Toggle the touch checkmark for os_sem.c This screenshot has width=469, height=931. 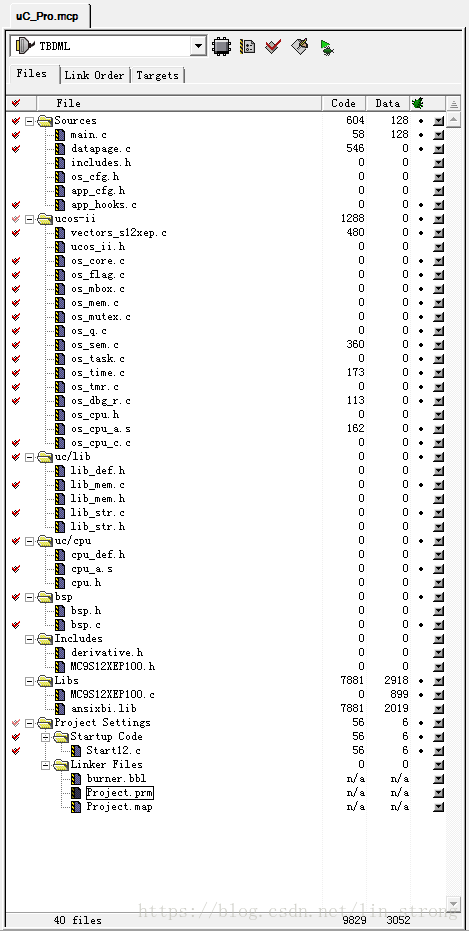tap(16, 345)
